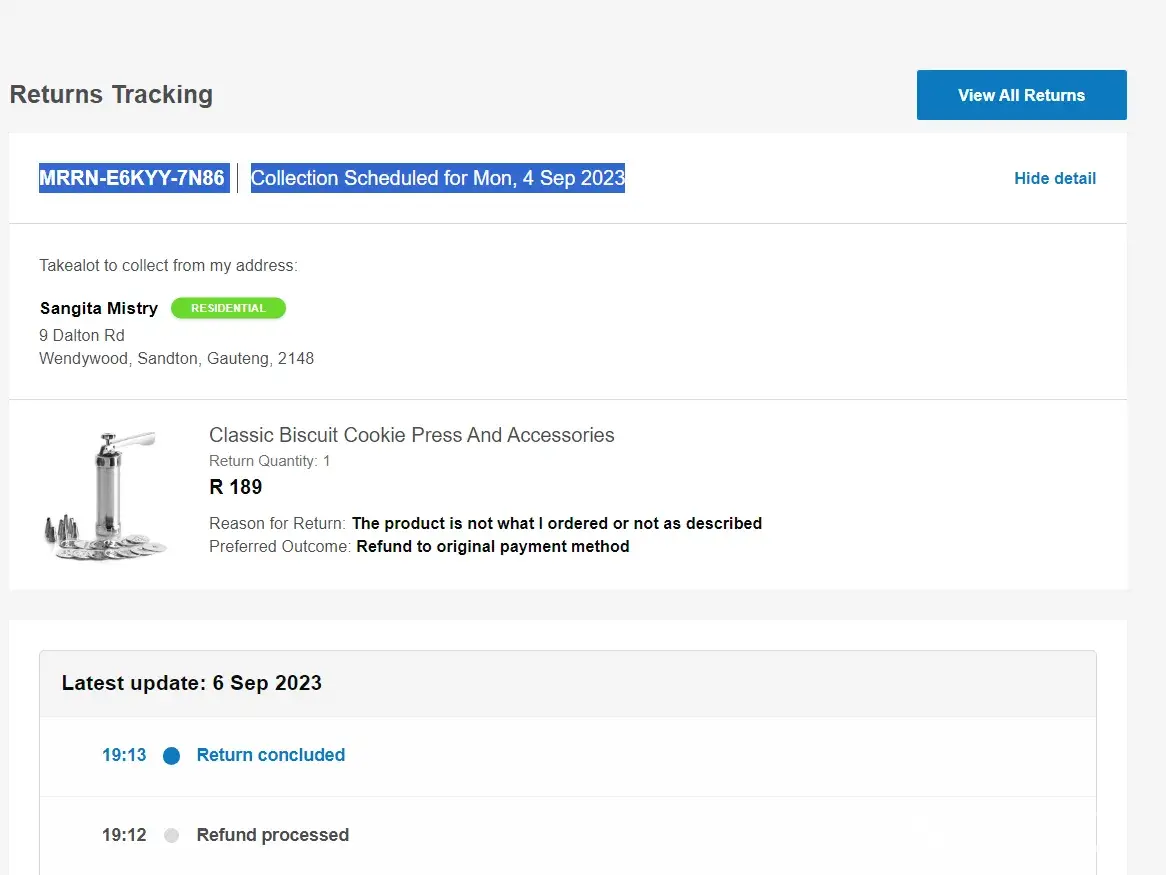Click the Returns Tracking page heading
Screen dimensions: 1166x875
(x=111, y=95)
